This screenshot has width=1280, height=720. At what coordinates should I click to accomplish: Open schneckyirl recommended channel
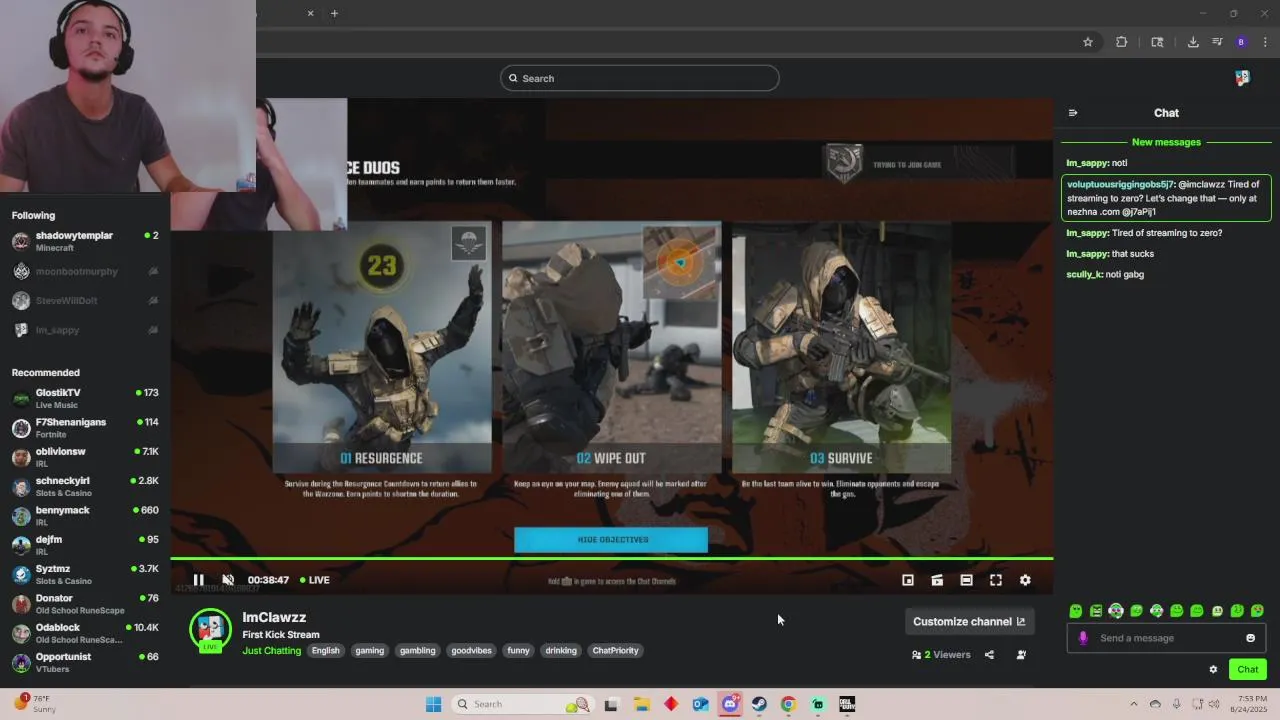(85, 486)
